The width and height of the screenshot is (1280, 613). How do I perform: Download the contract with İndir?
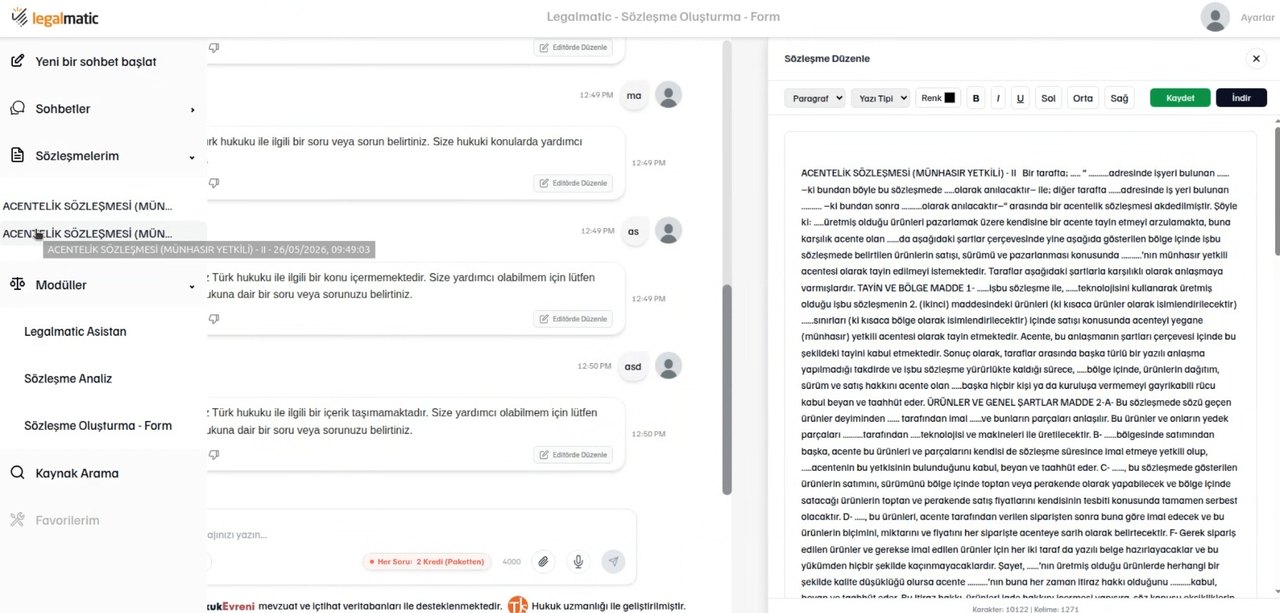pyautogui.click(x=1241, y=98)
